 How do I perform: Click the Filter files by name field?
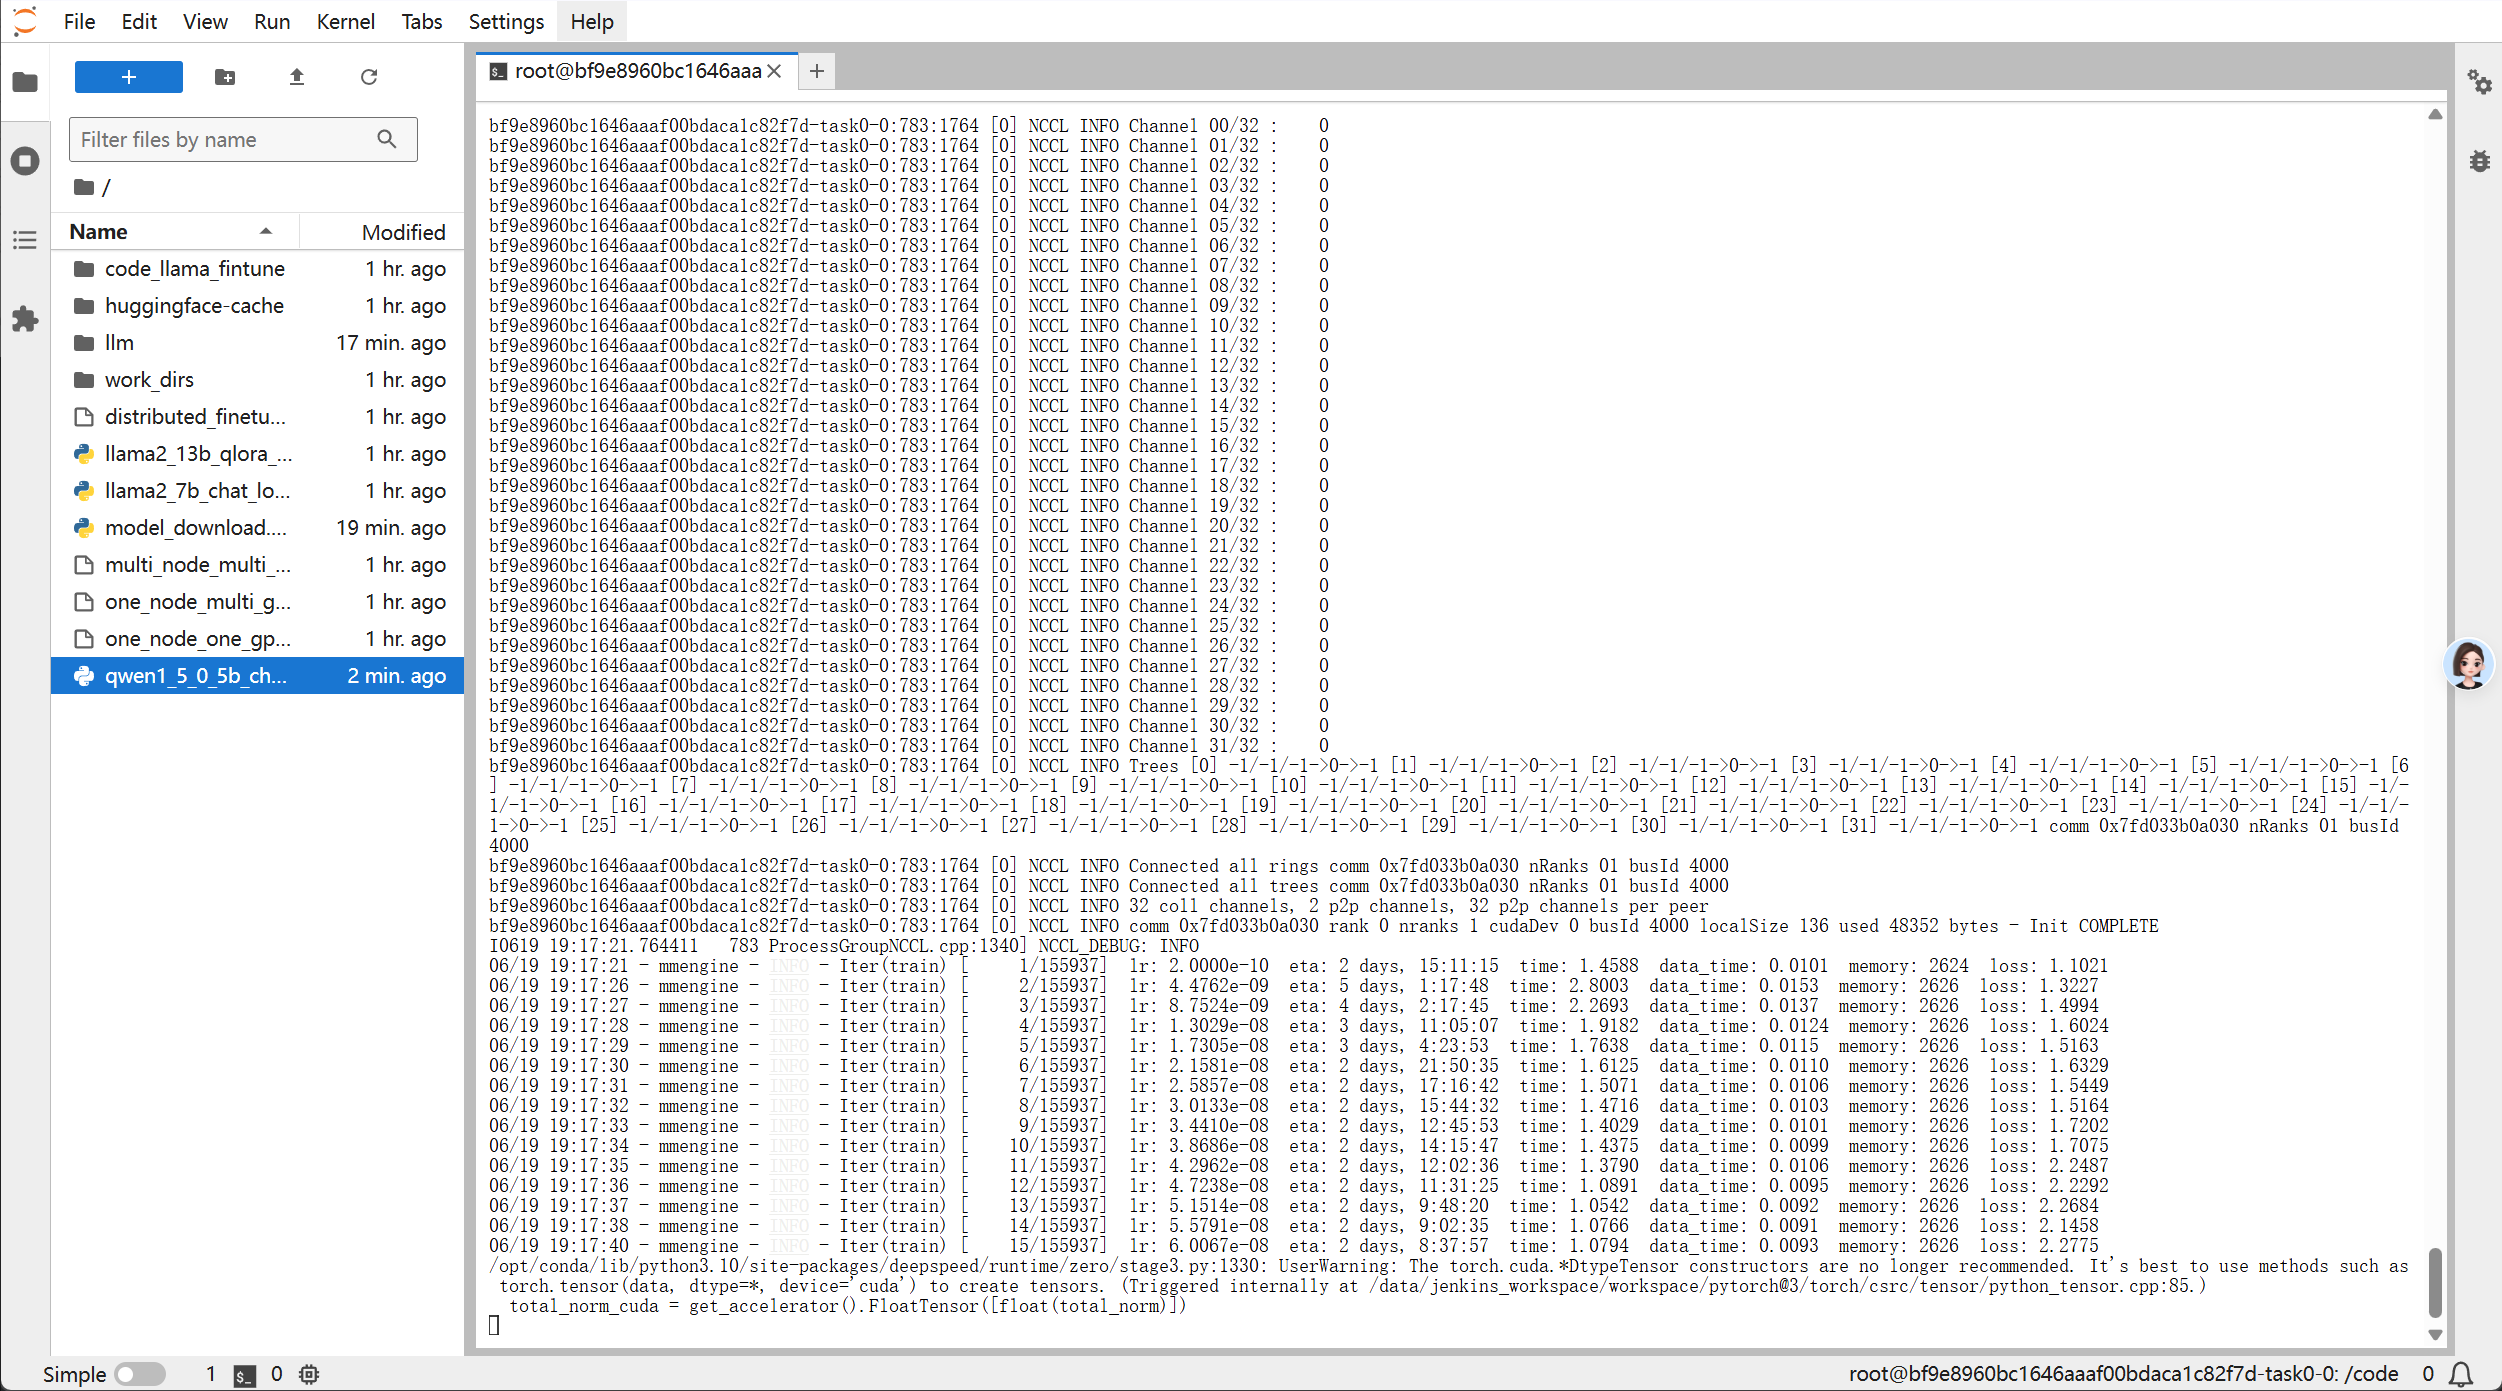[225, 140]
